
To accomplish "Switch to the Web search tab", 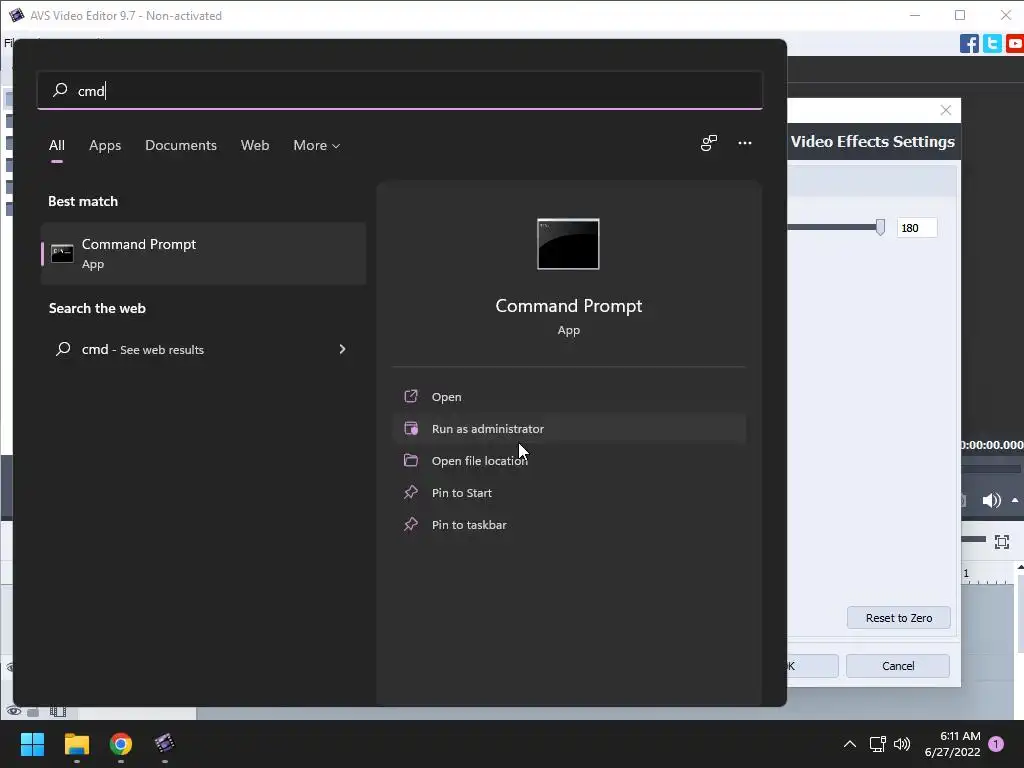I will tap(255, 145).
